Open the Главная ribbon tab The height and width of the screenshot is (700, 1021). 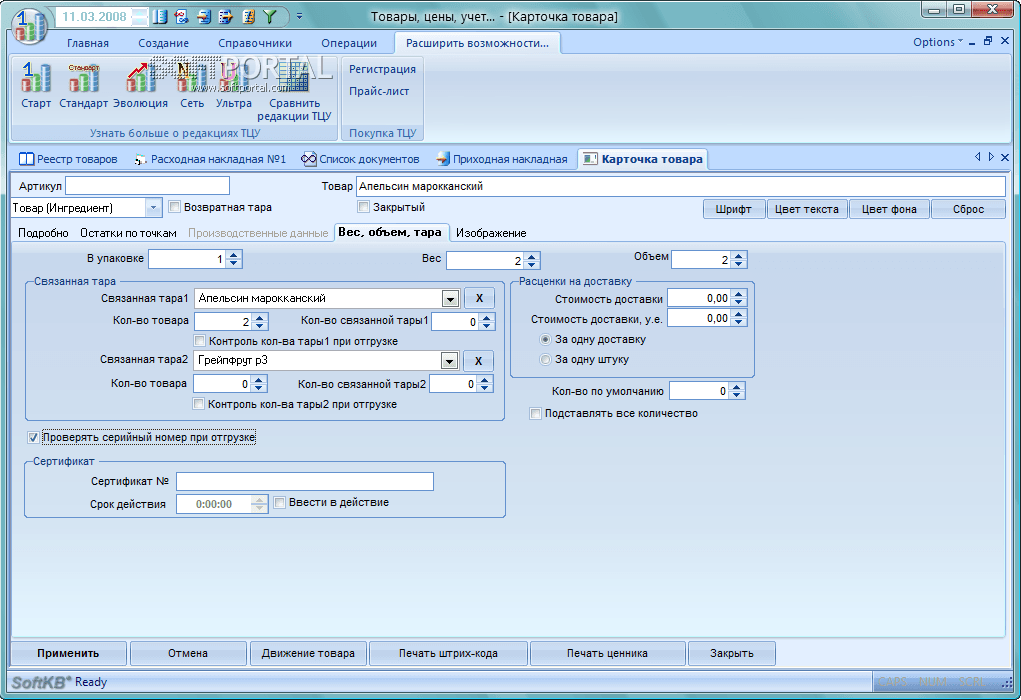pyautogui.click(x=88, y=43)
